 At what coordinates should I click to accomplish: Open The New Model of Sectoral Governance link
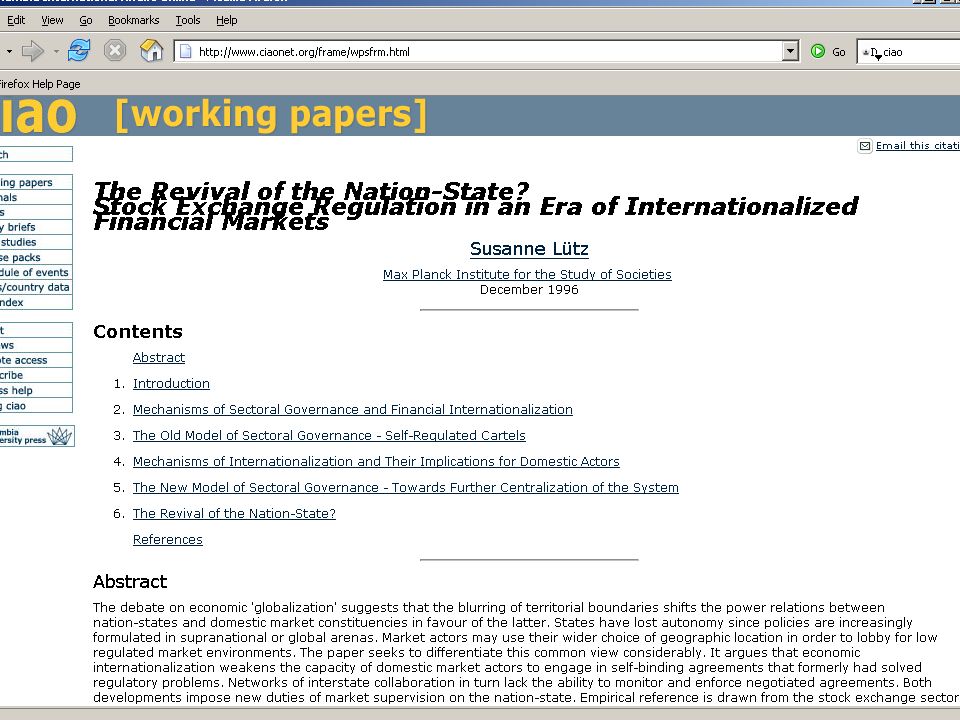(405, 487)
